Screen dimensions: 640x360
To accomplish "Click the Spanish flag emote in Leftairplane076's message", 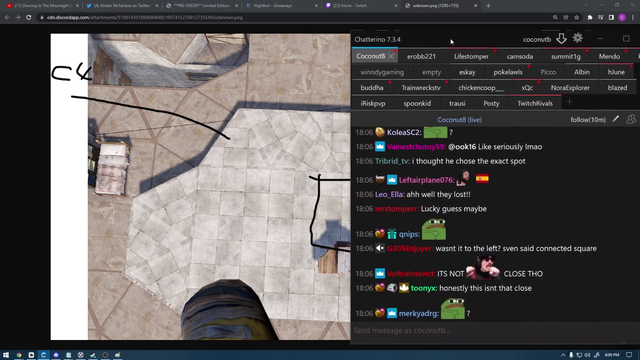I will tap(482, 178).
